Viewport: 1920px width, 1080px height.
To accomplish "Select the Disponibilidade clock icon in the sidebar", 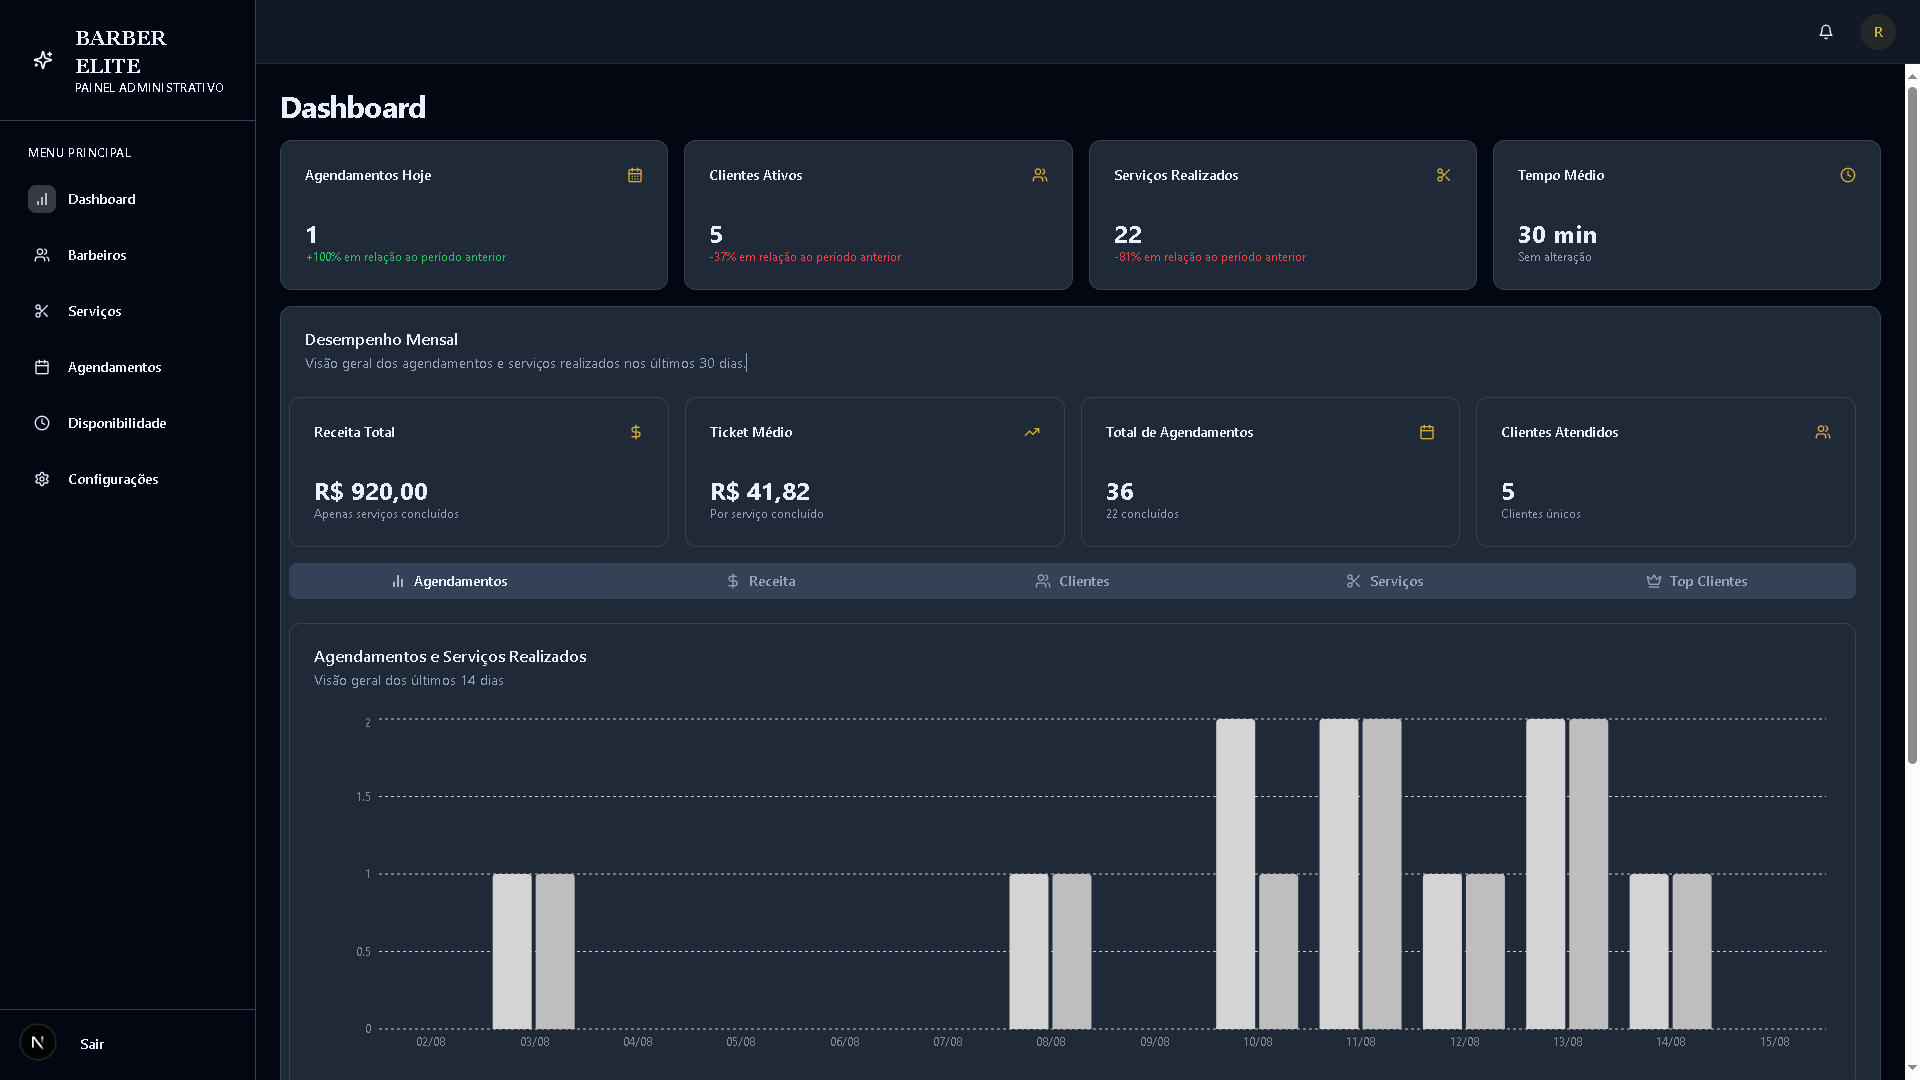I will click(x=42, y=423).
